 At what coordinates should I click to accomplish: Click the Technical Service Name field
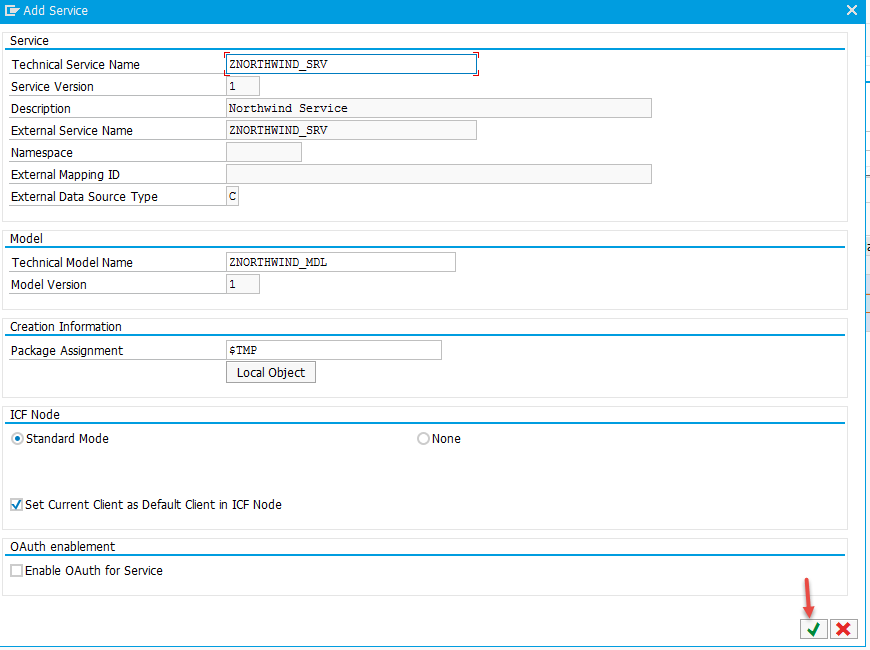click(x=350, y=64)
